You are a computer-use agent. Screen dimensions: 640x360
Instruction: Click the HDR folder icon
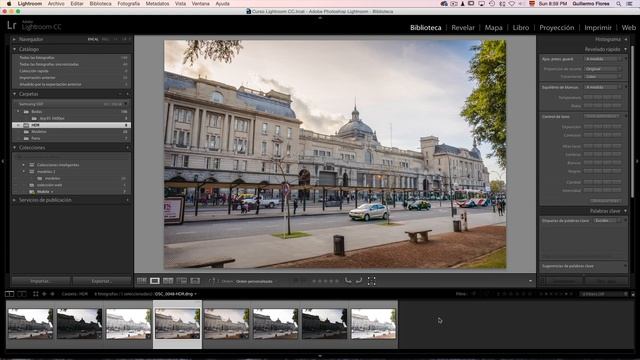coord(26,125)
